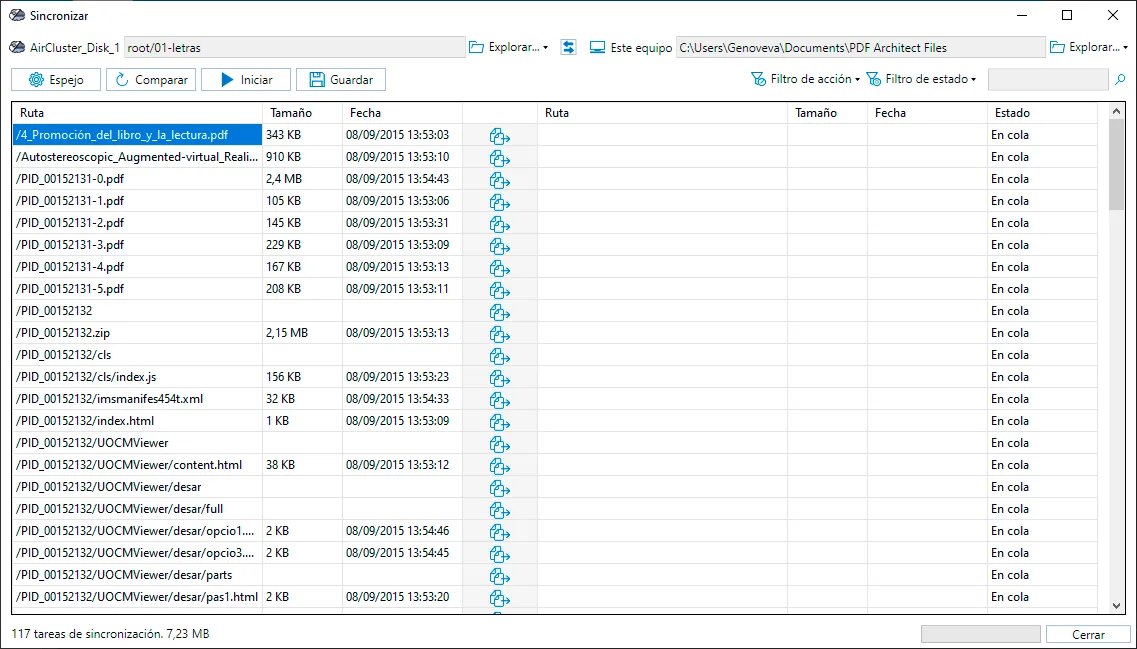Click sync action icon for desar/full row
The image size is (1137, 649).
pos(500,510)
